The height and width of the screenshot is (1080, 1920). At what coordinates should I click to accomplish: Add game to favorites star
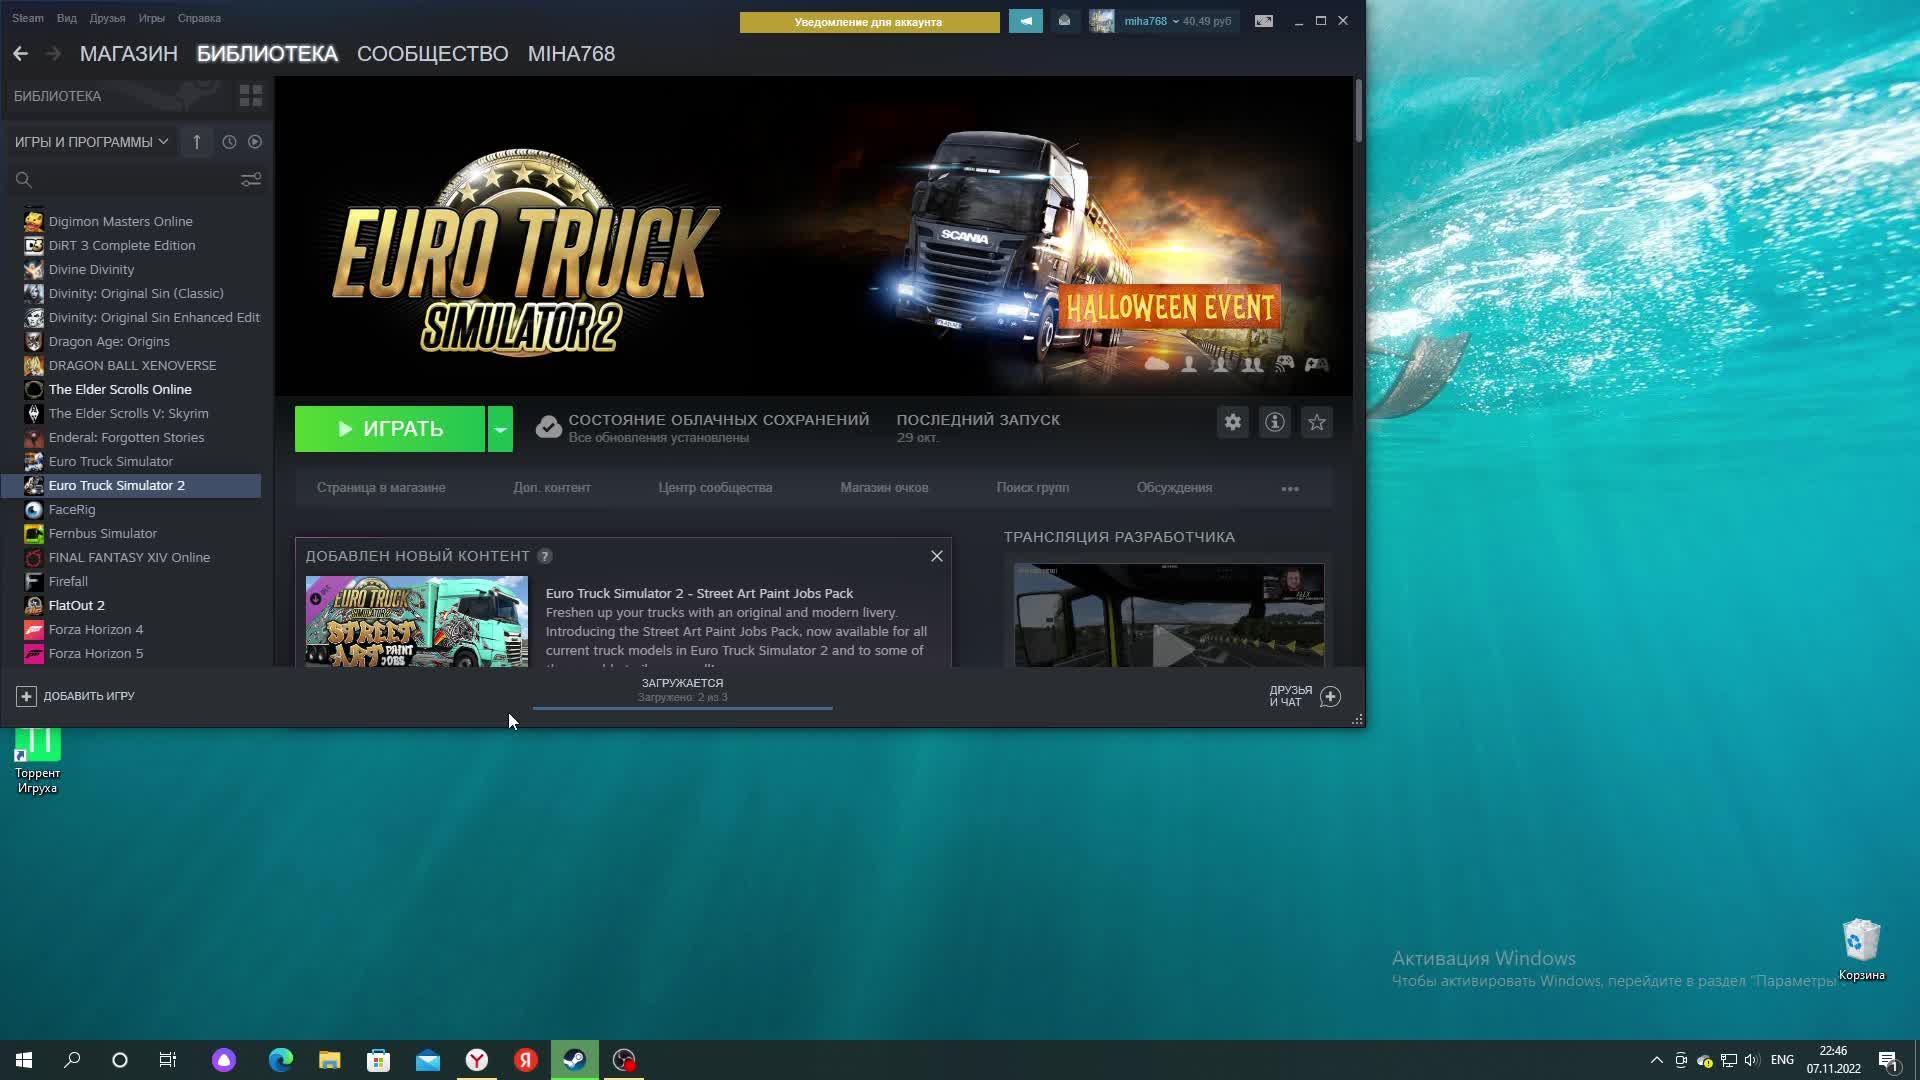coord(1317,422)
